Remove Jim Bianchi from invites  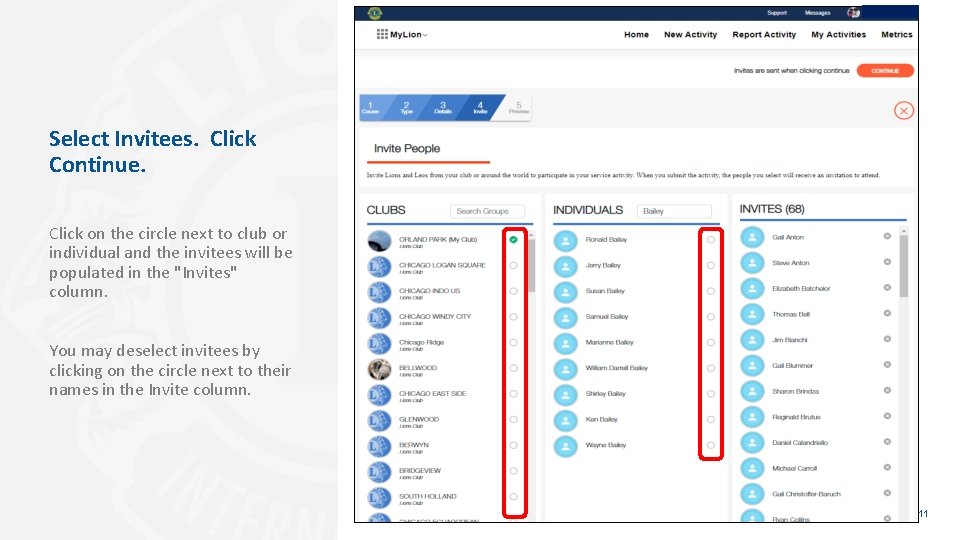(x=887, y=339)
